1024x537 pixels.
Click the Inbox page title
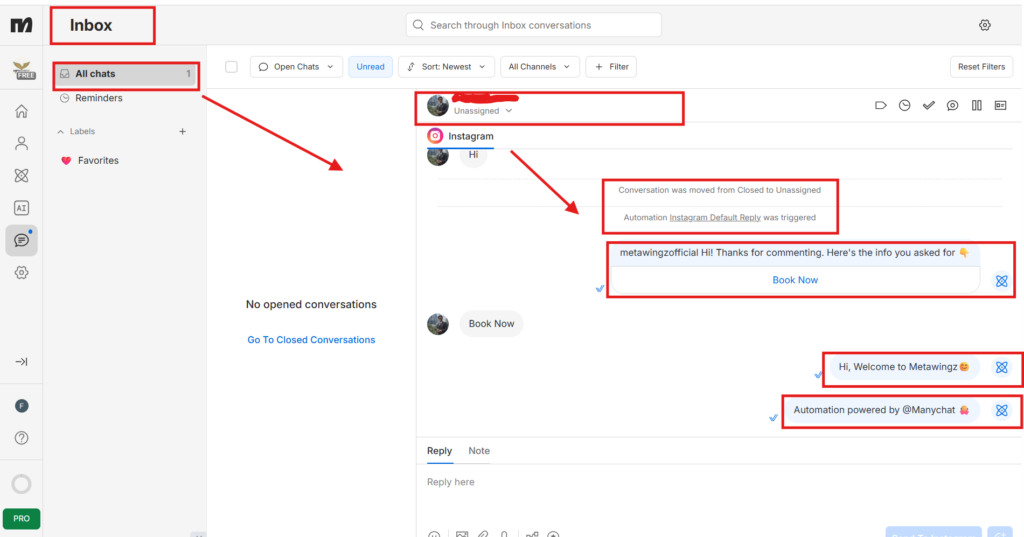click(91, 25)
